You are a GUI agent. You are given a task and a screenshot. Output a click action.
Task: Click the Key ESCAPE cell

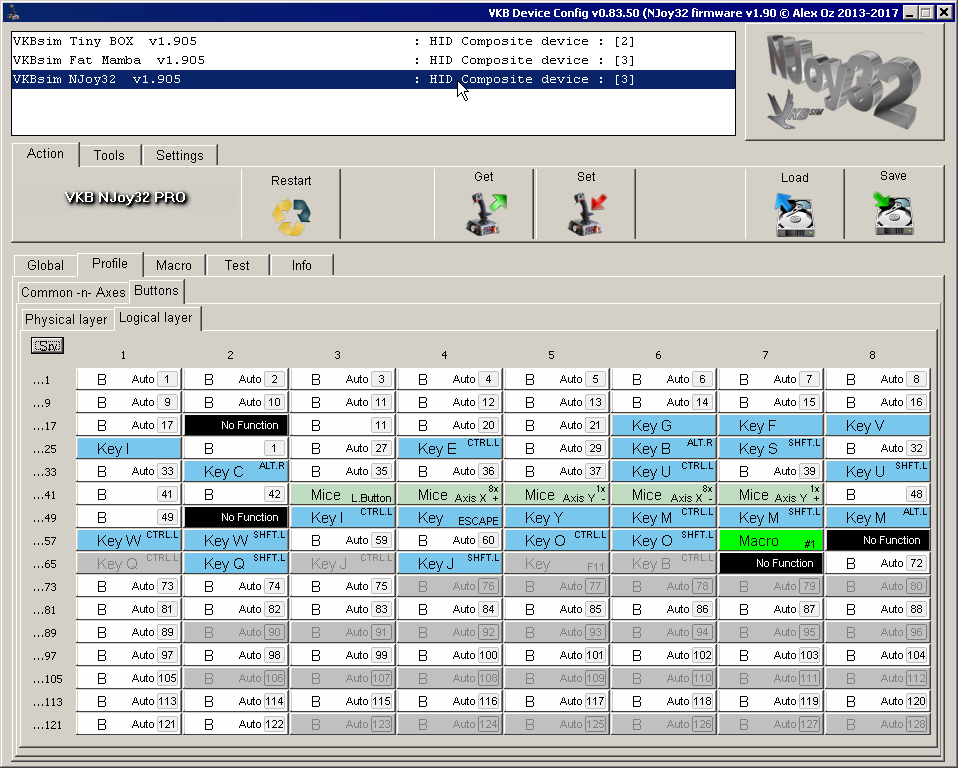(450, 517)
